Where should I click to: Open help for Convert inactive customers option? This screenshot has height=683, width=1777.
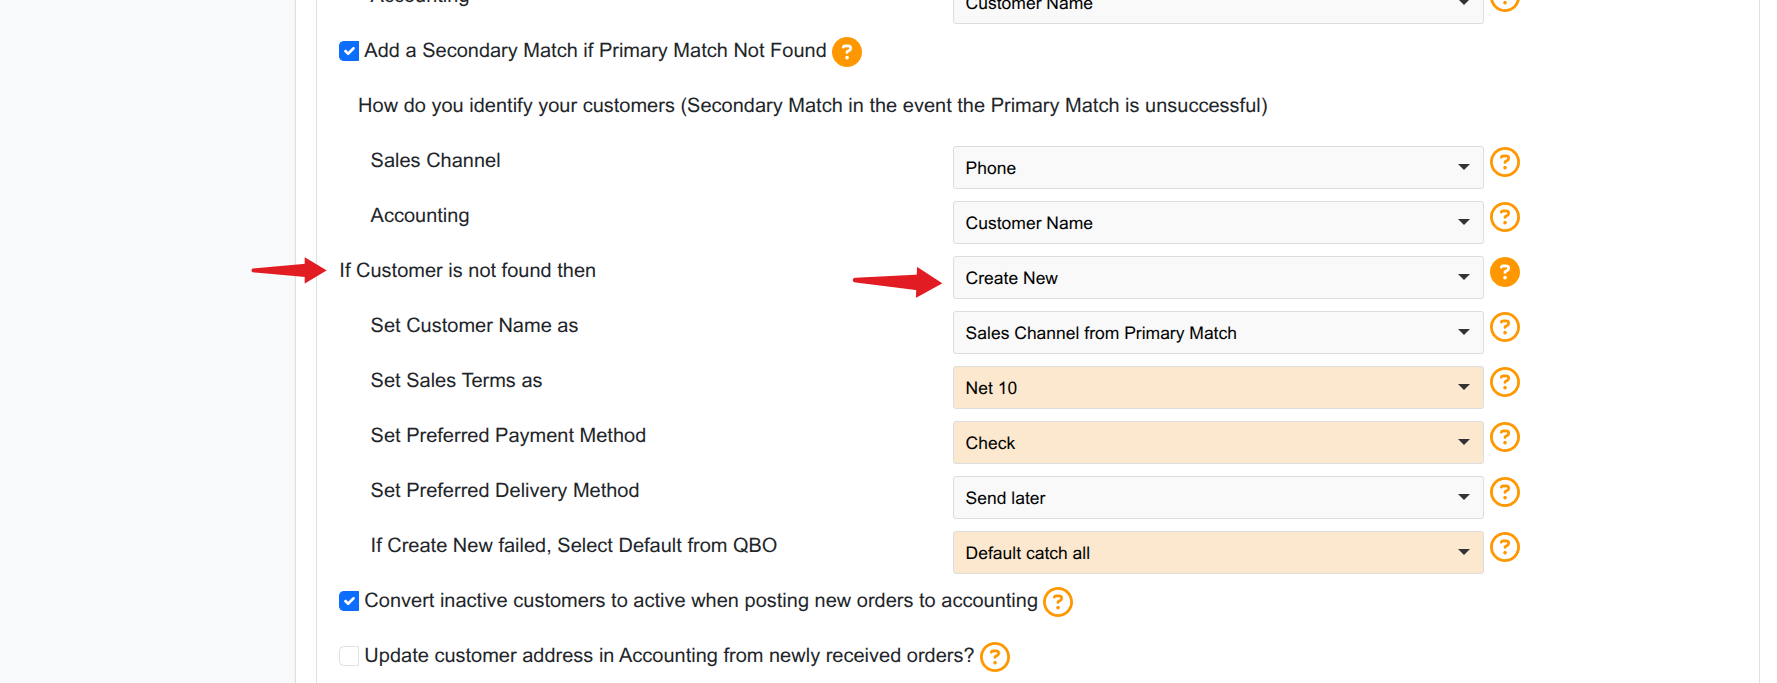[x=1057, y=602]
